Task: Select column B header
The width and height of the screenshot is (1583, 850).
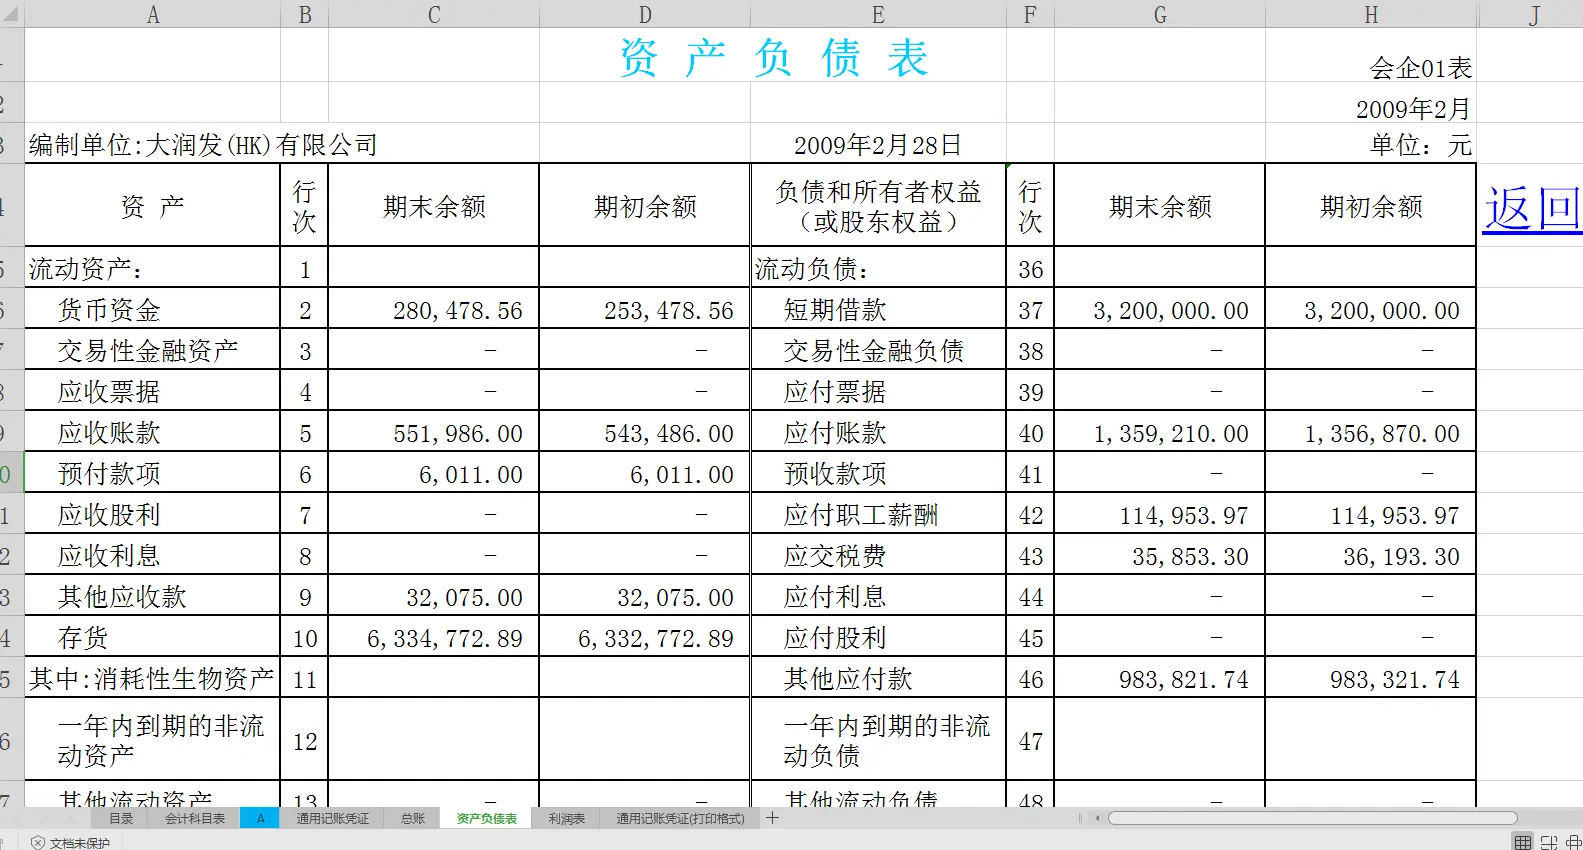Action: click(x=305, y=14)
